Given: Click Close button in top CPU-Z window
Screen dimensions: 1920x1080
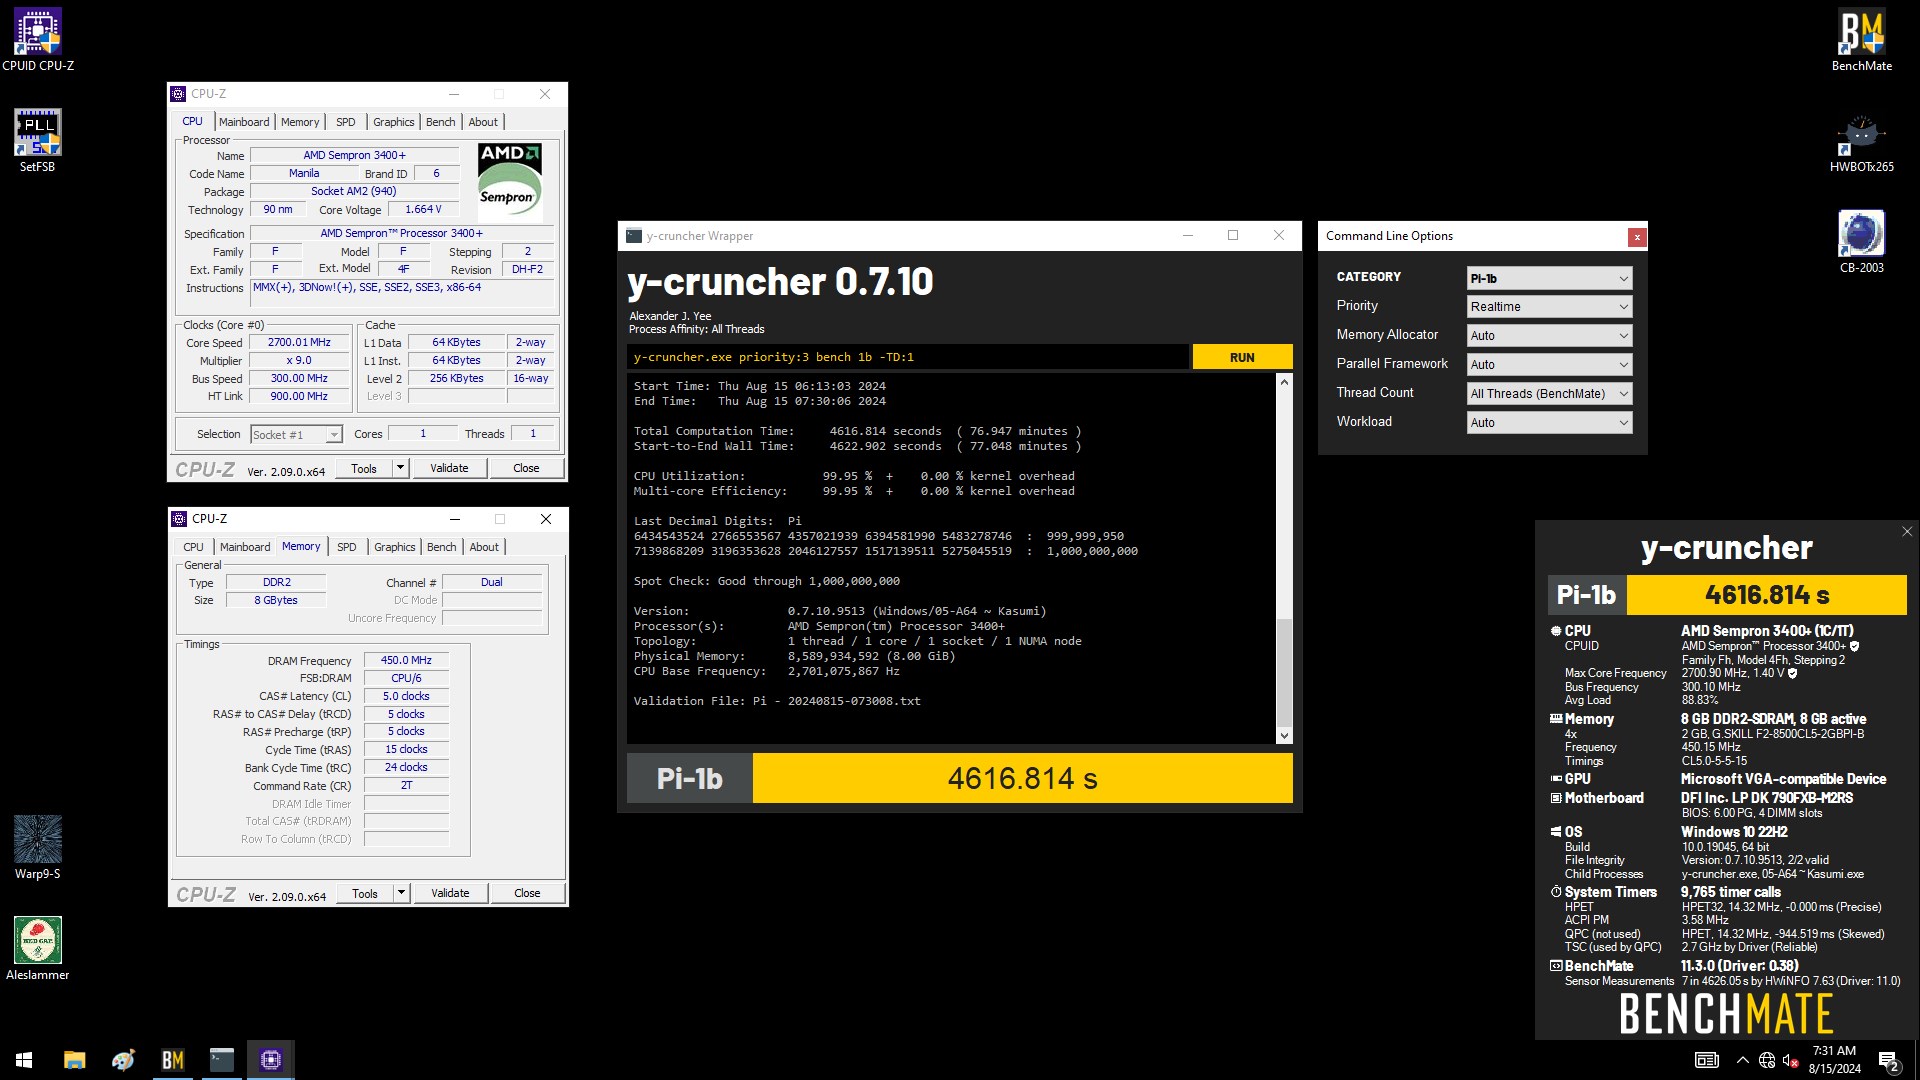Looking at the screenshot, I should click(x=526, y=468).
